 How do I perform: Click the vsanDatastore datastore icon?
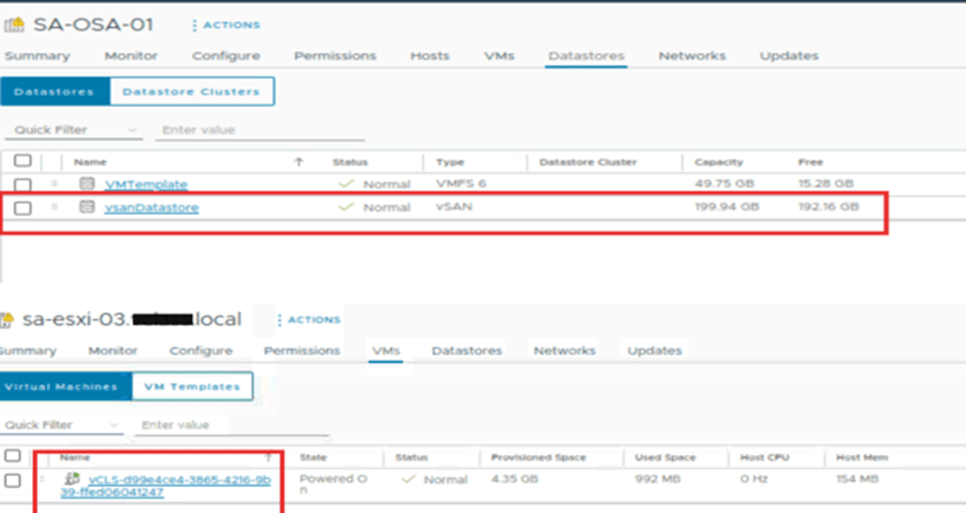[87, 207]
